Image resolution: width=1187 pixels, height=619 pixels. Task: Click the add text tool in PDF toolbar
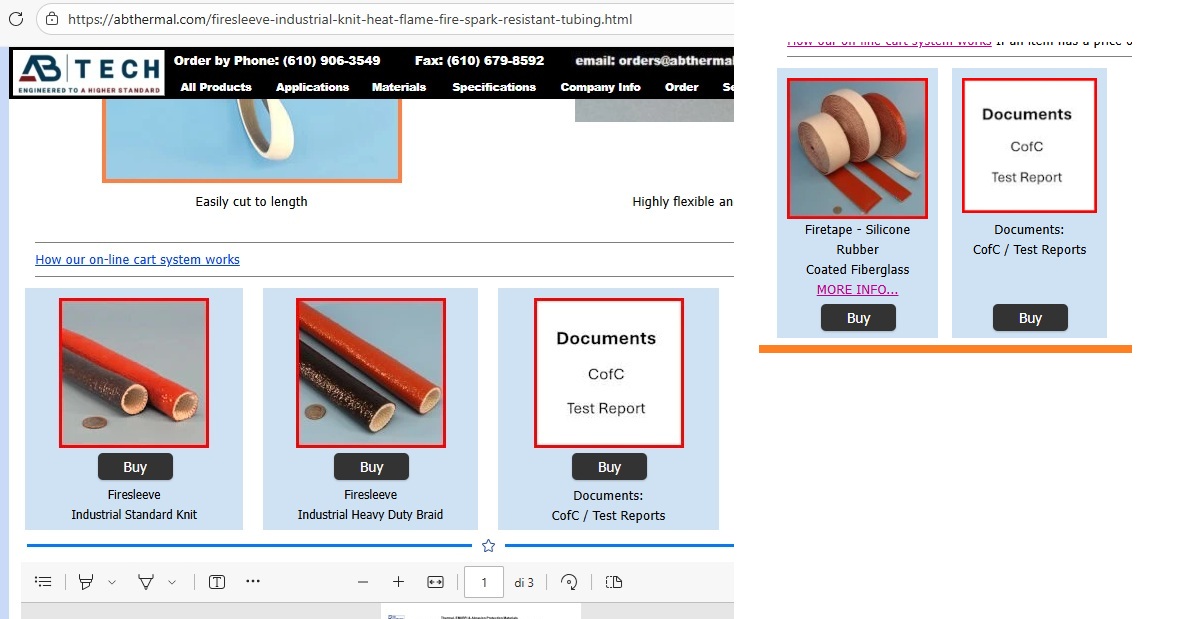[x=217, y=582]
